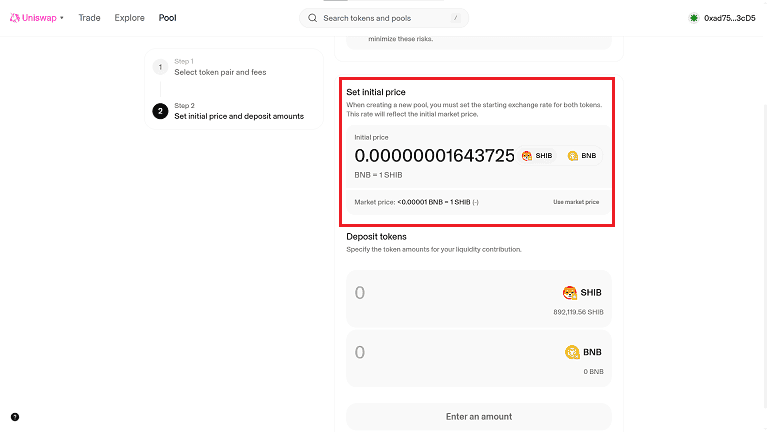Open the help question mark icon
This screenshot has height=432, width=768.
pos(15,417)
